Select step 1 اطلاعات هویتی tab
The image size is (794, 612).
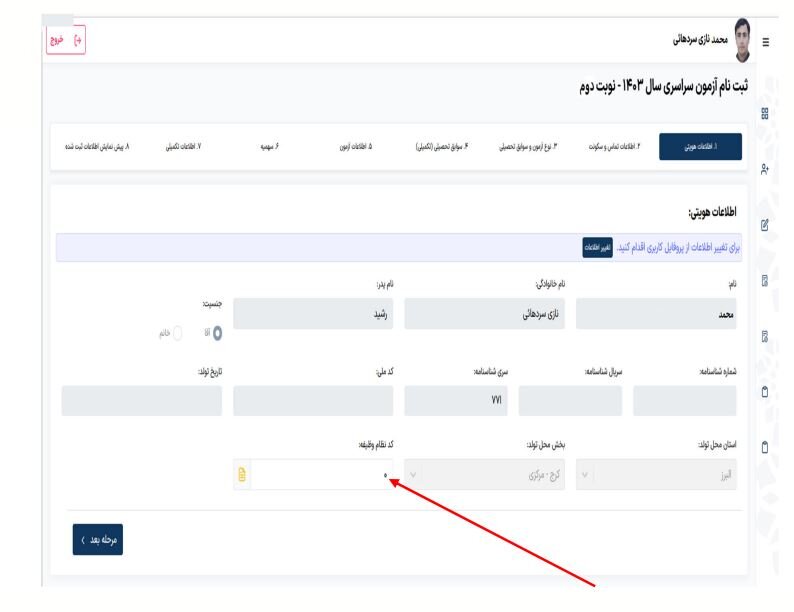(700, 146)
